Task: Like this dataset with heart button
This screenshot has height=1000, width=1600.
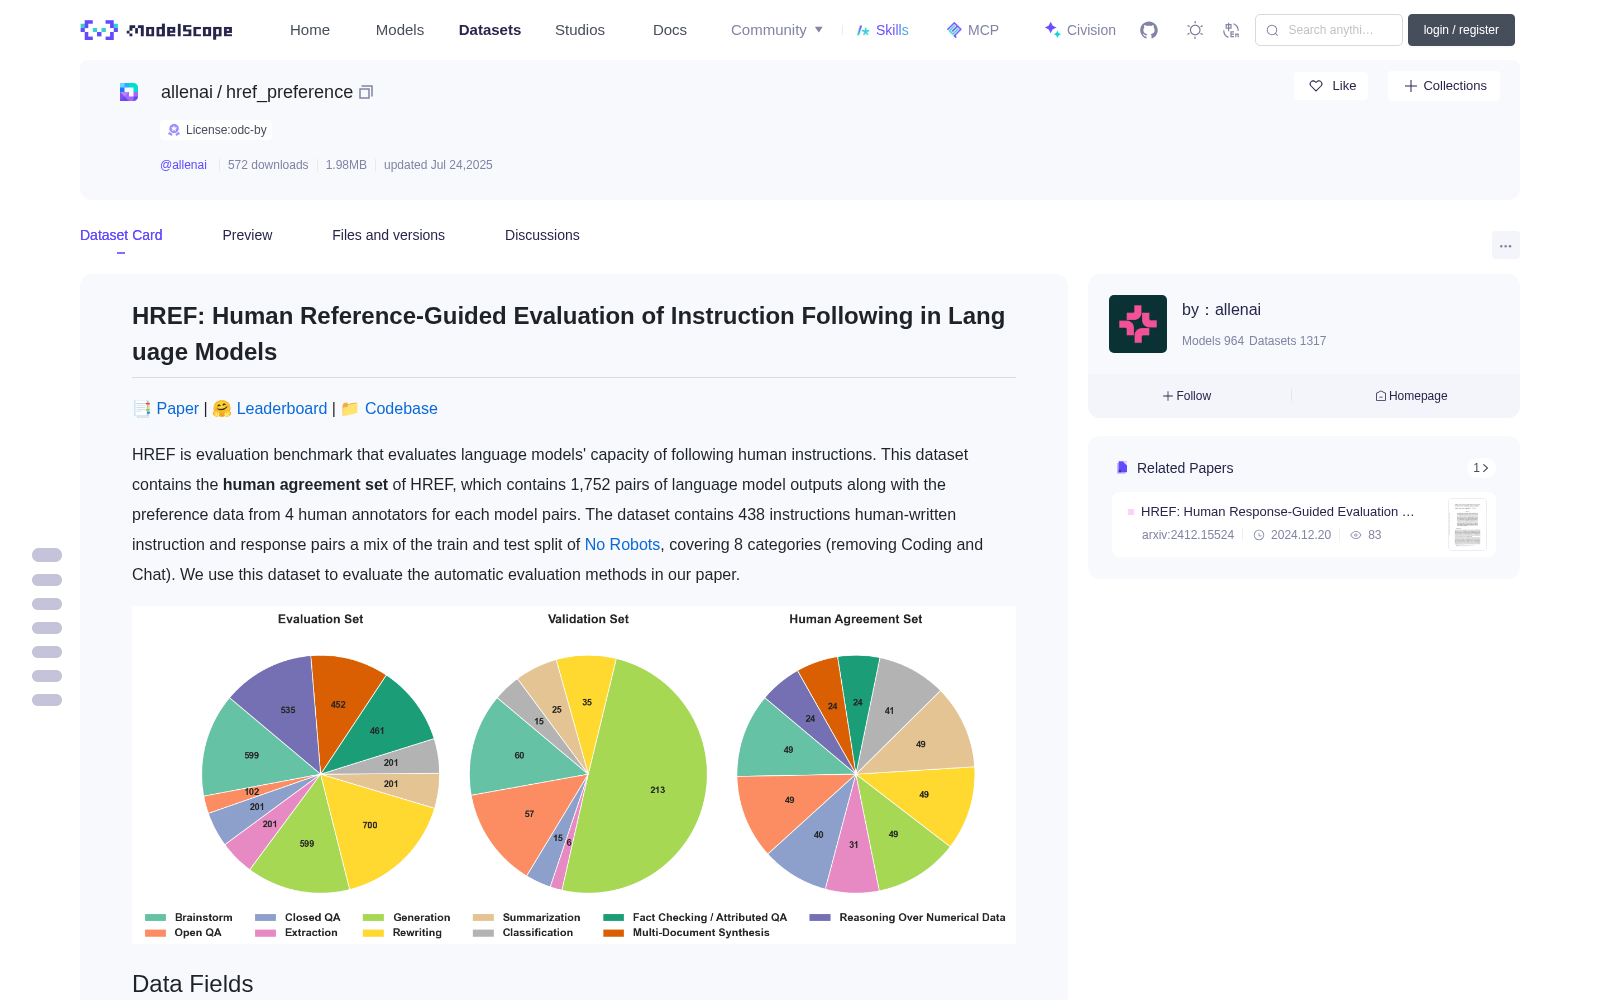Action: pyautogui.click(x=1331, y=86)
